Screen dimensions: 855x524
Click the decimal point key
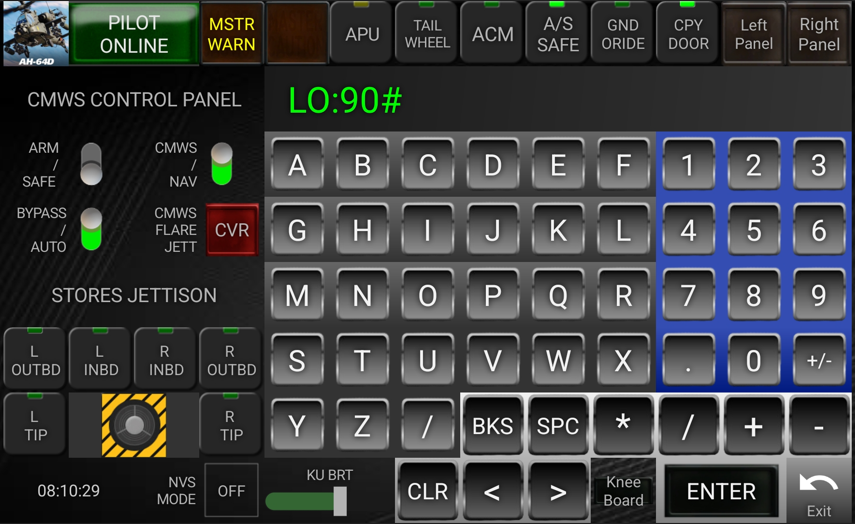[688, 360]
